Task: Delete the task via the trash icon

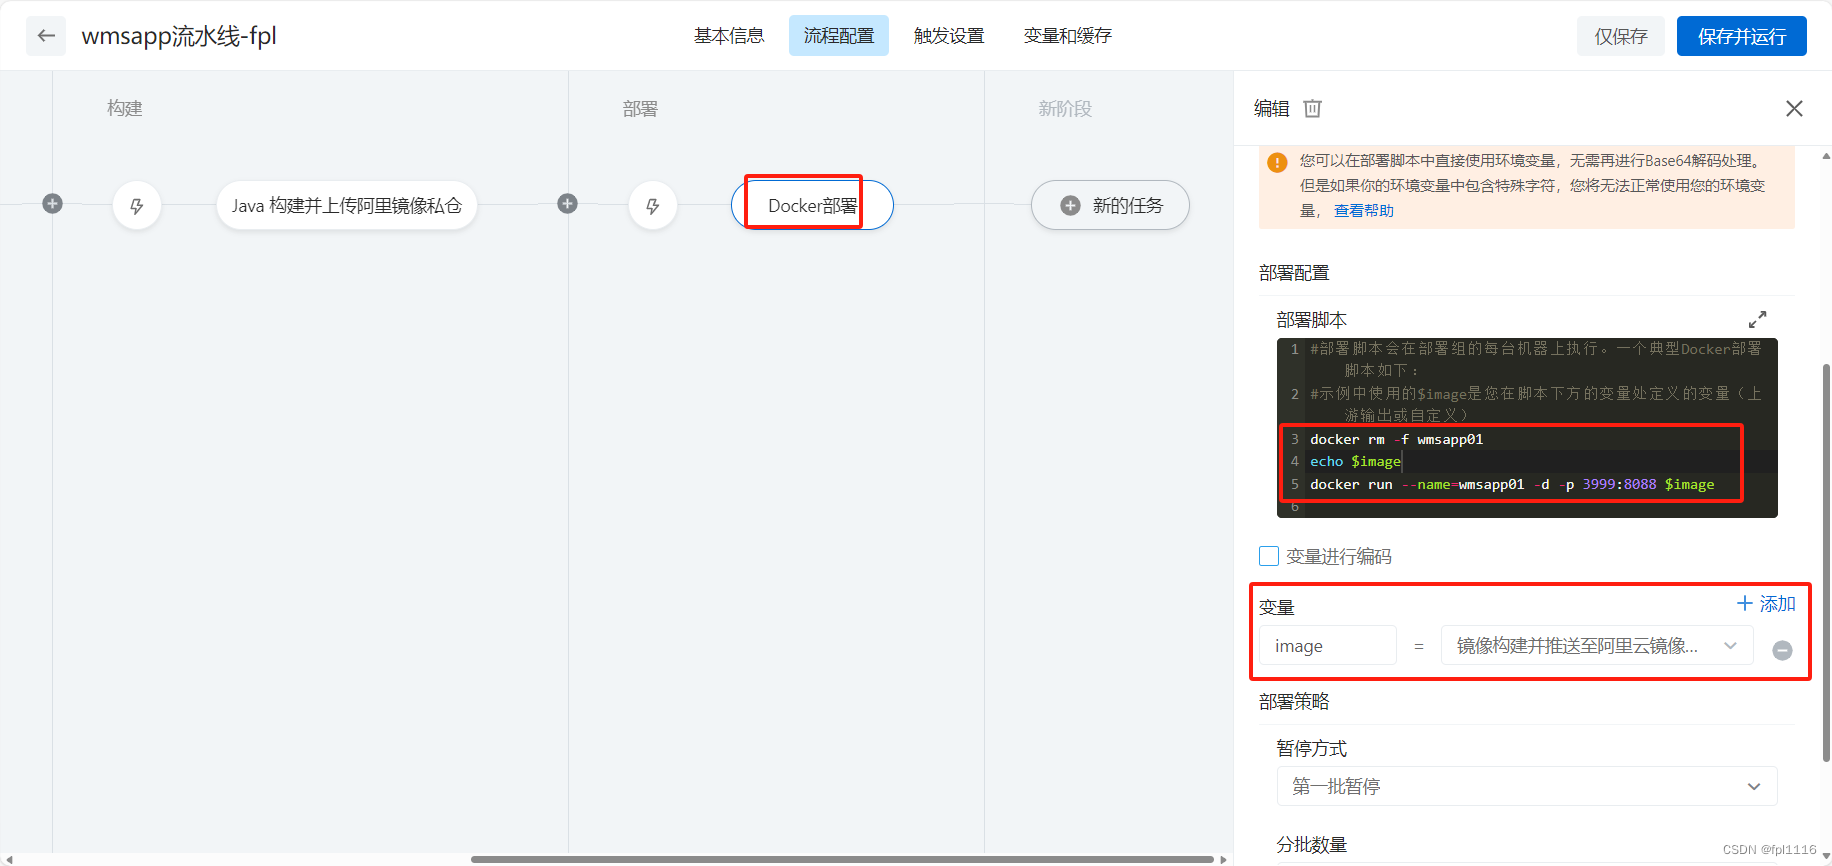Action: [1313, 108]
